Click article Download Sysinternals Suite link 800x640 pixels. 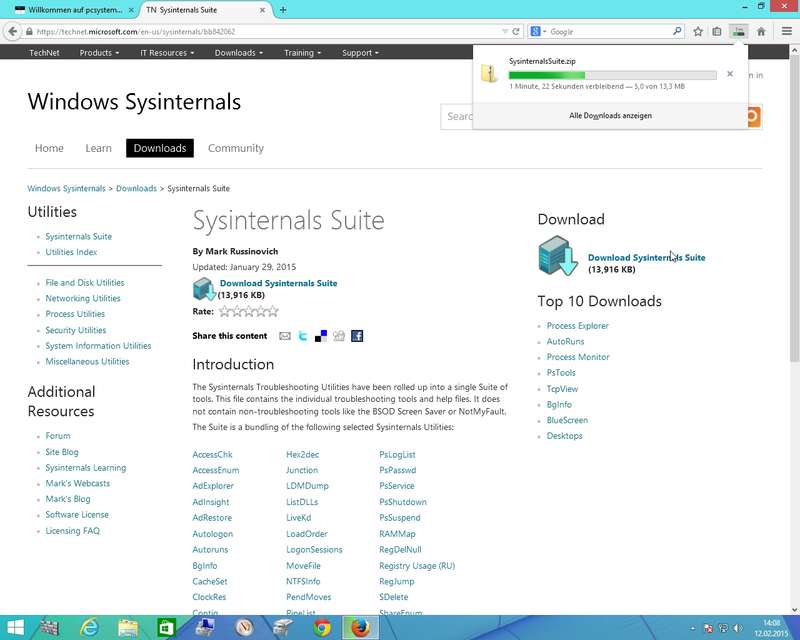[x=279, y=283]
